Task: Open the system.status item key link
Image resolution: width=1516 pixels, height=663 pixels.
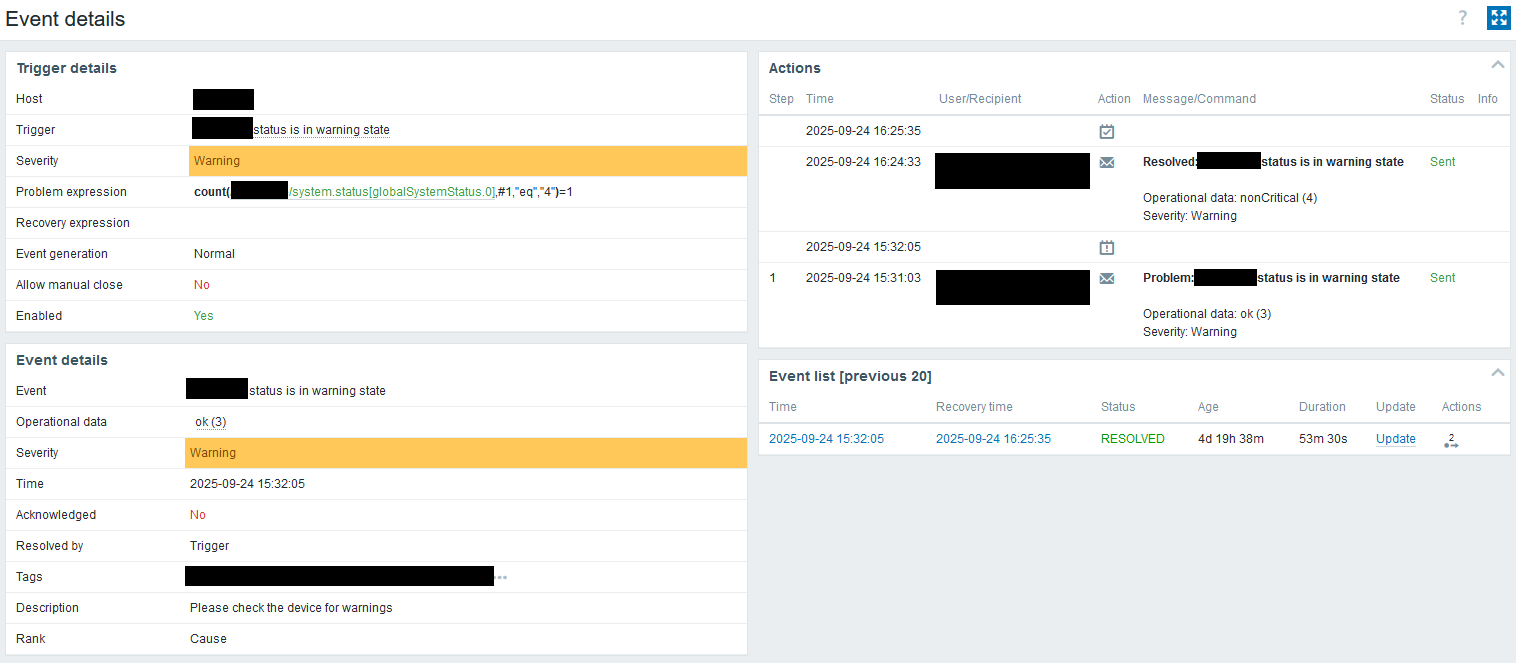Action: coord(391,192)
